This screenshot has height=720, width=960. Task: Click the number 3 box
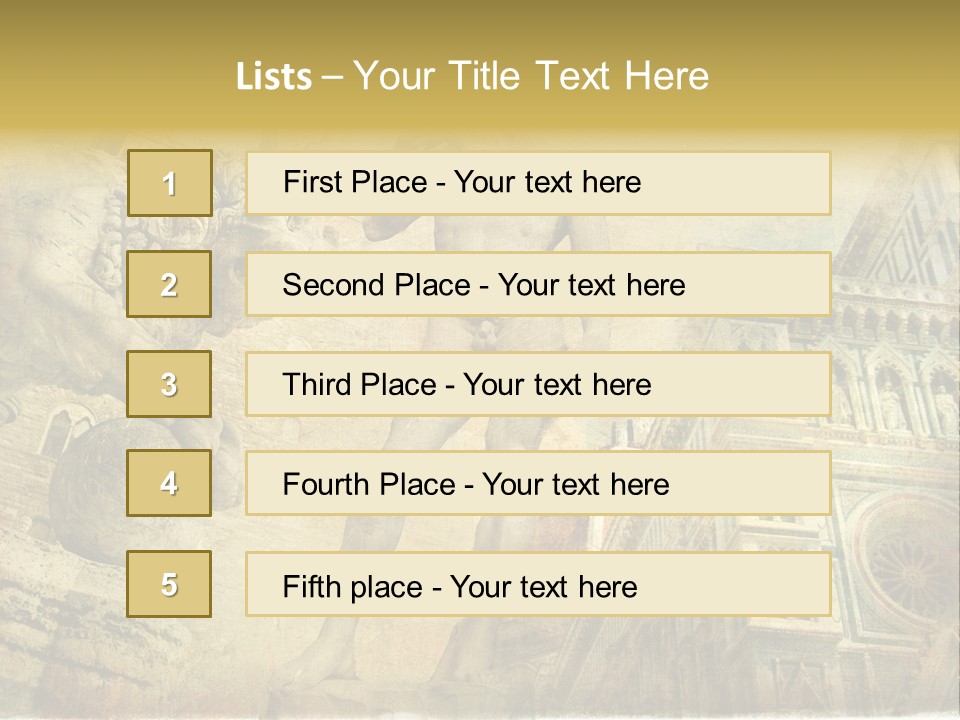pos(169,384)
